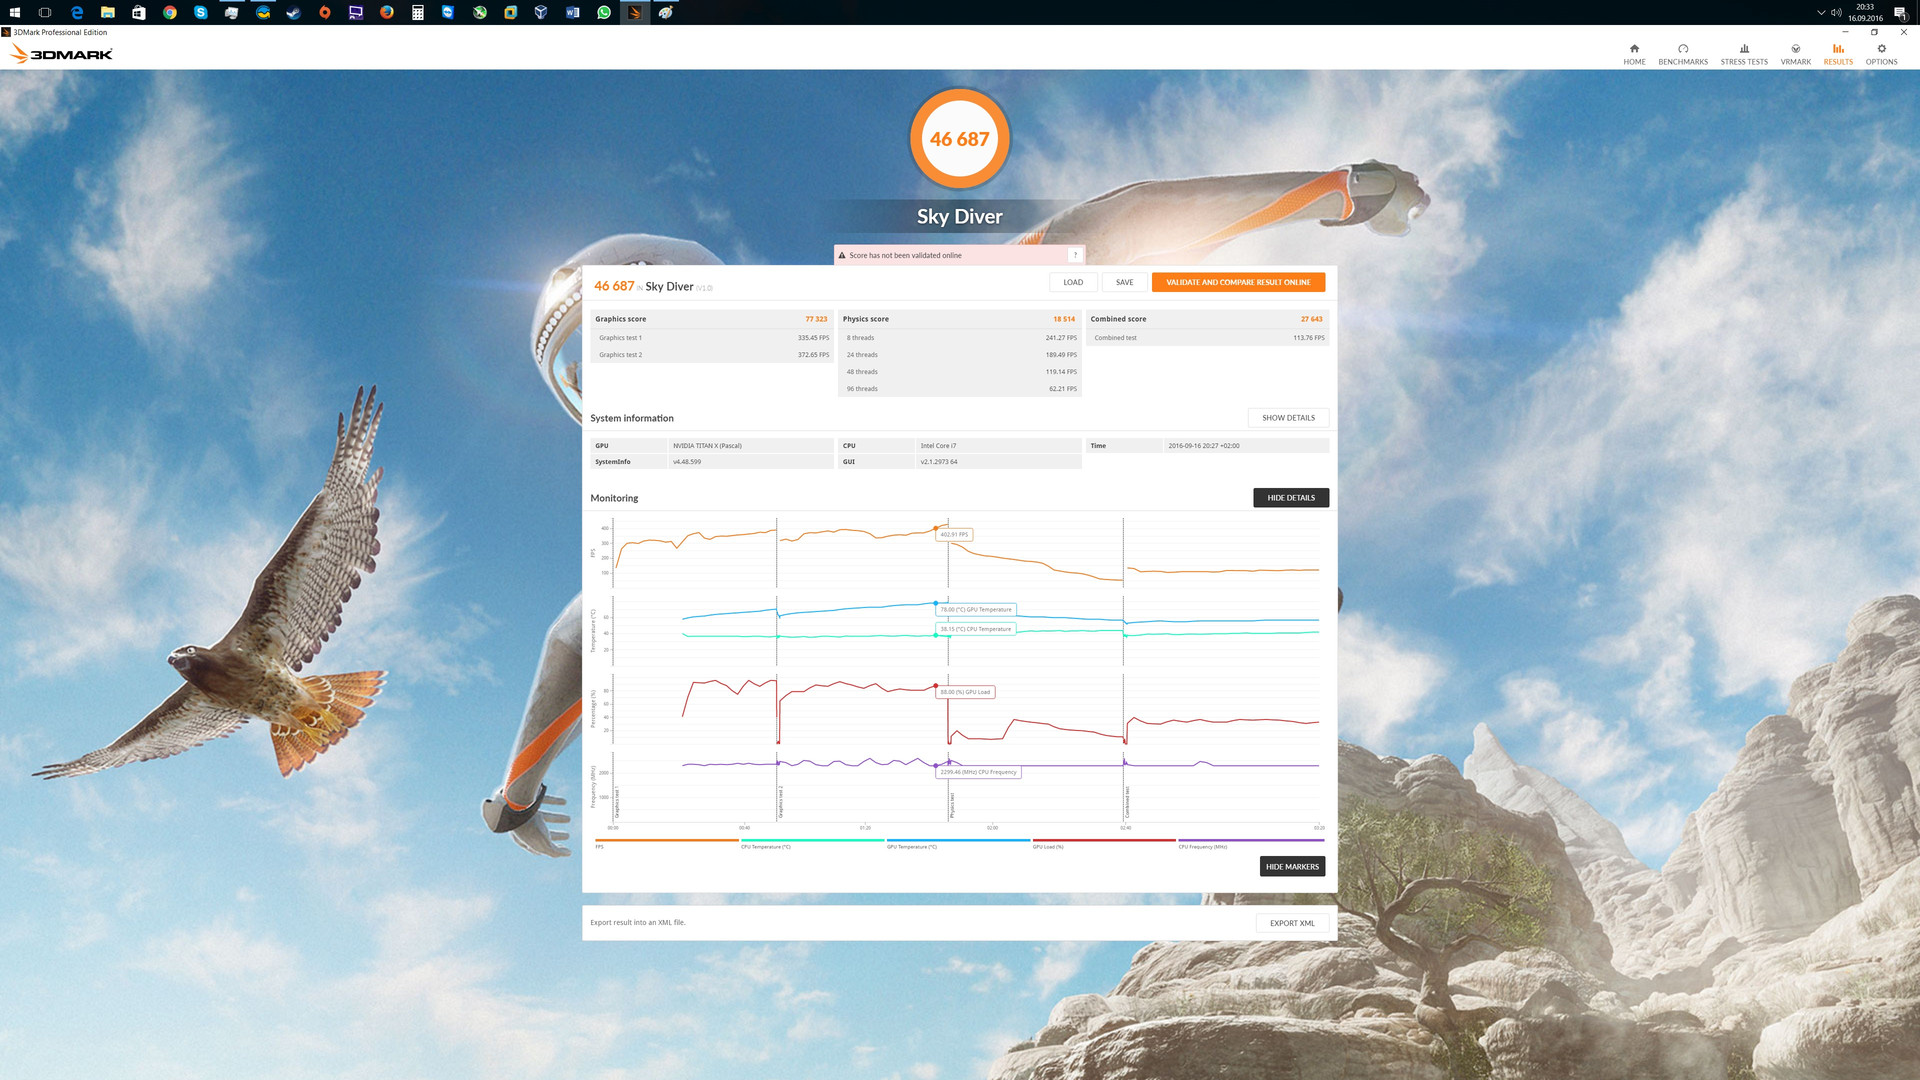Screen dimensions: 1920x1080
Task: Collapse monitoring with Hide Details
Action: pyautogui.click(x=1290, y=498)
